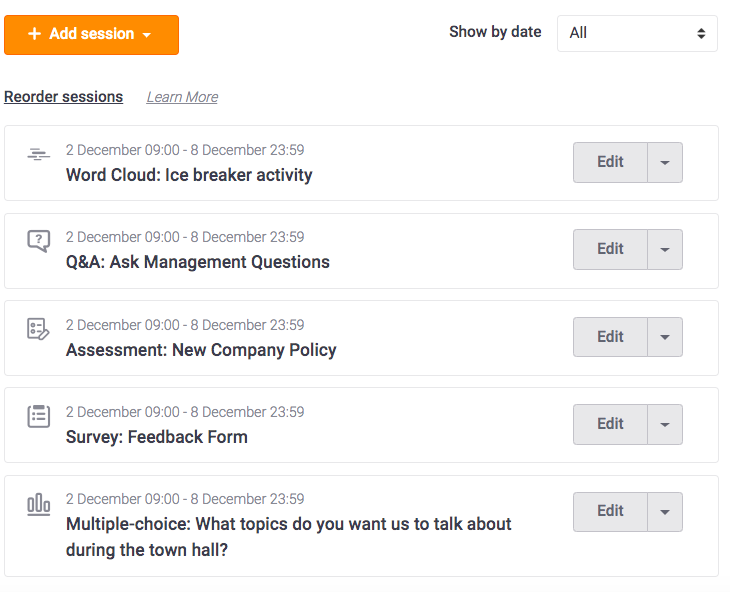Edit the Survey Feedback Form session
This screenshot has width=730, height=592.
click(x=610, y=424)
